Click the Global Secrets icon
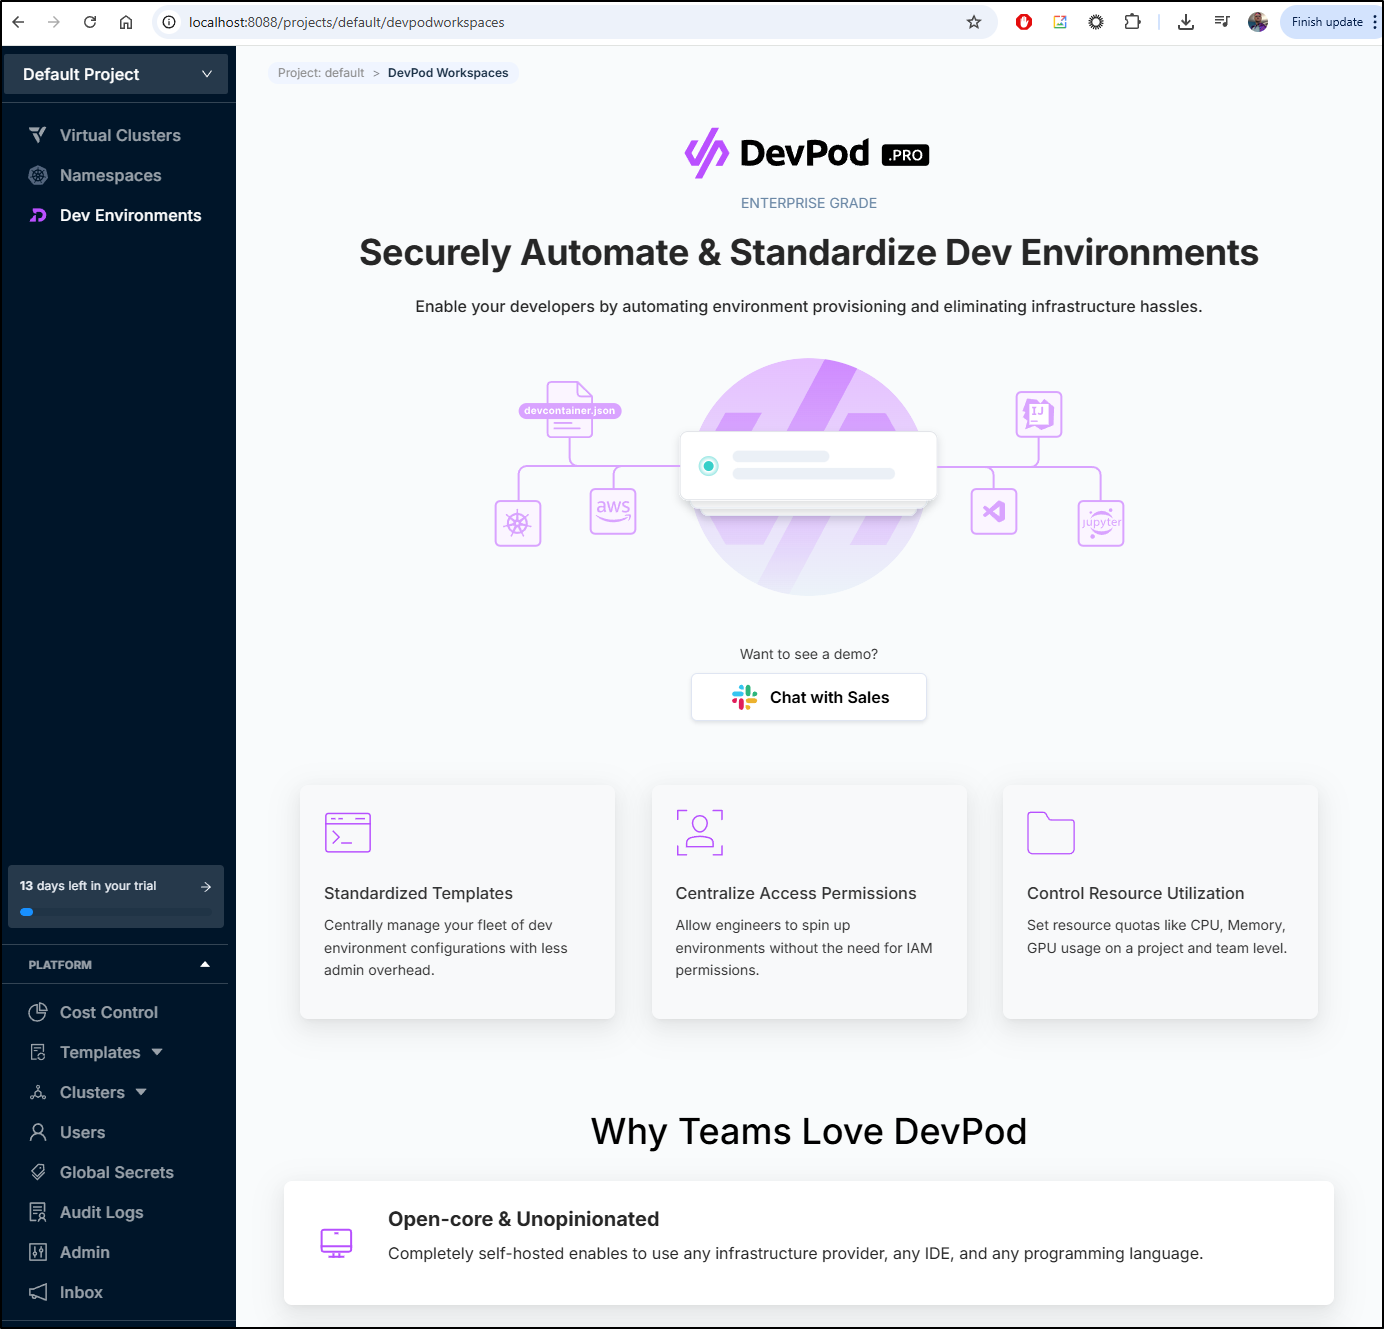 tap(38, 1172)
